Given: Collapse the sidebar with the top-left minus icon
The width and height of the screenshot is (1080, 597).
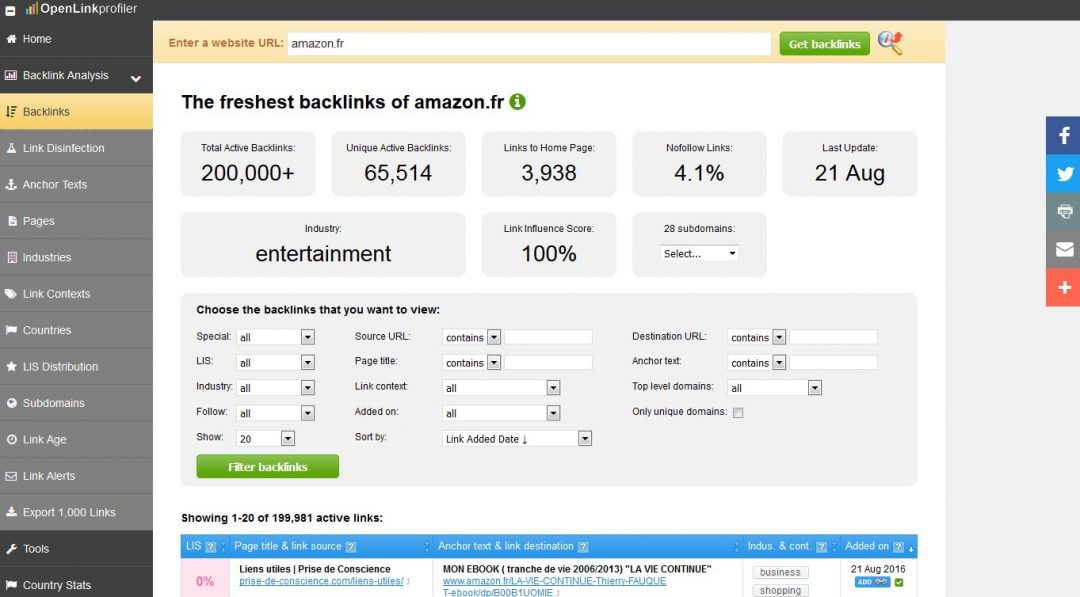Looking at the screenshot, I should coord(10,10).
